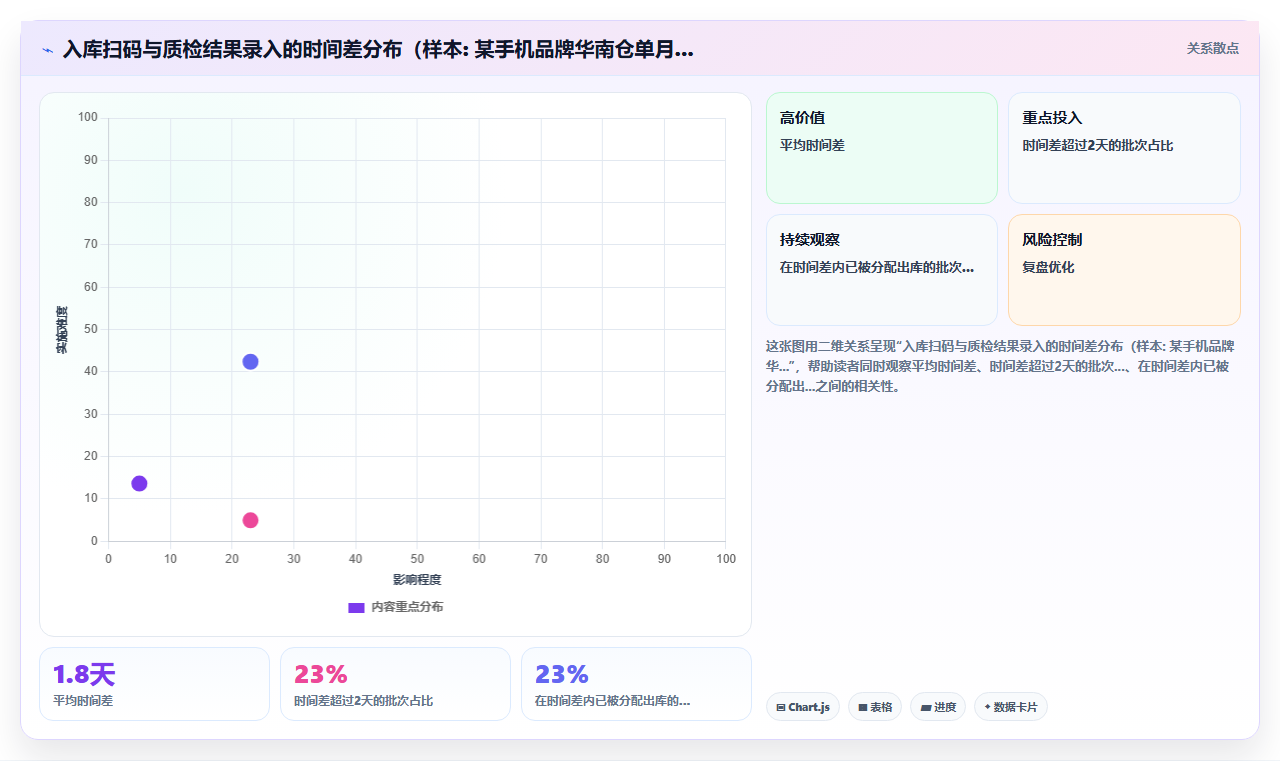This screenshot has height=761, width=1280.
Task: Click the y-axis tick label 100
Action: pyautogui.click(x=88, y=117)
